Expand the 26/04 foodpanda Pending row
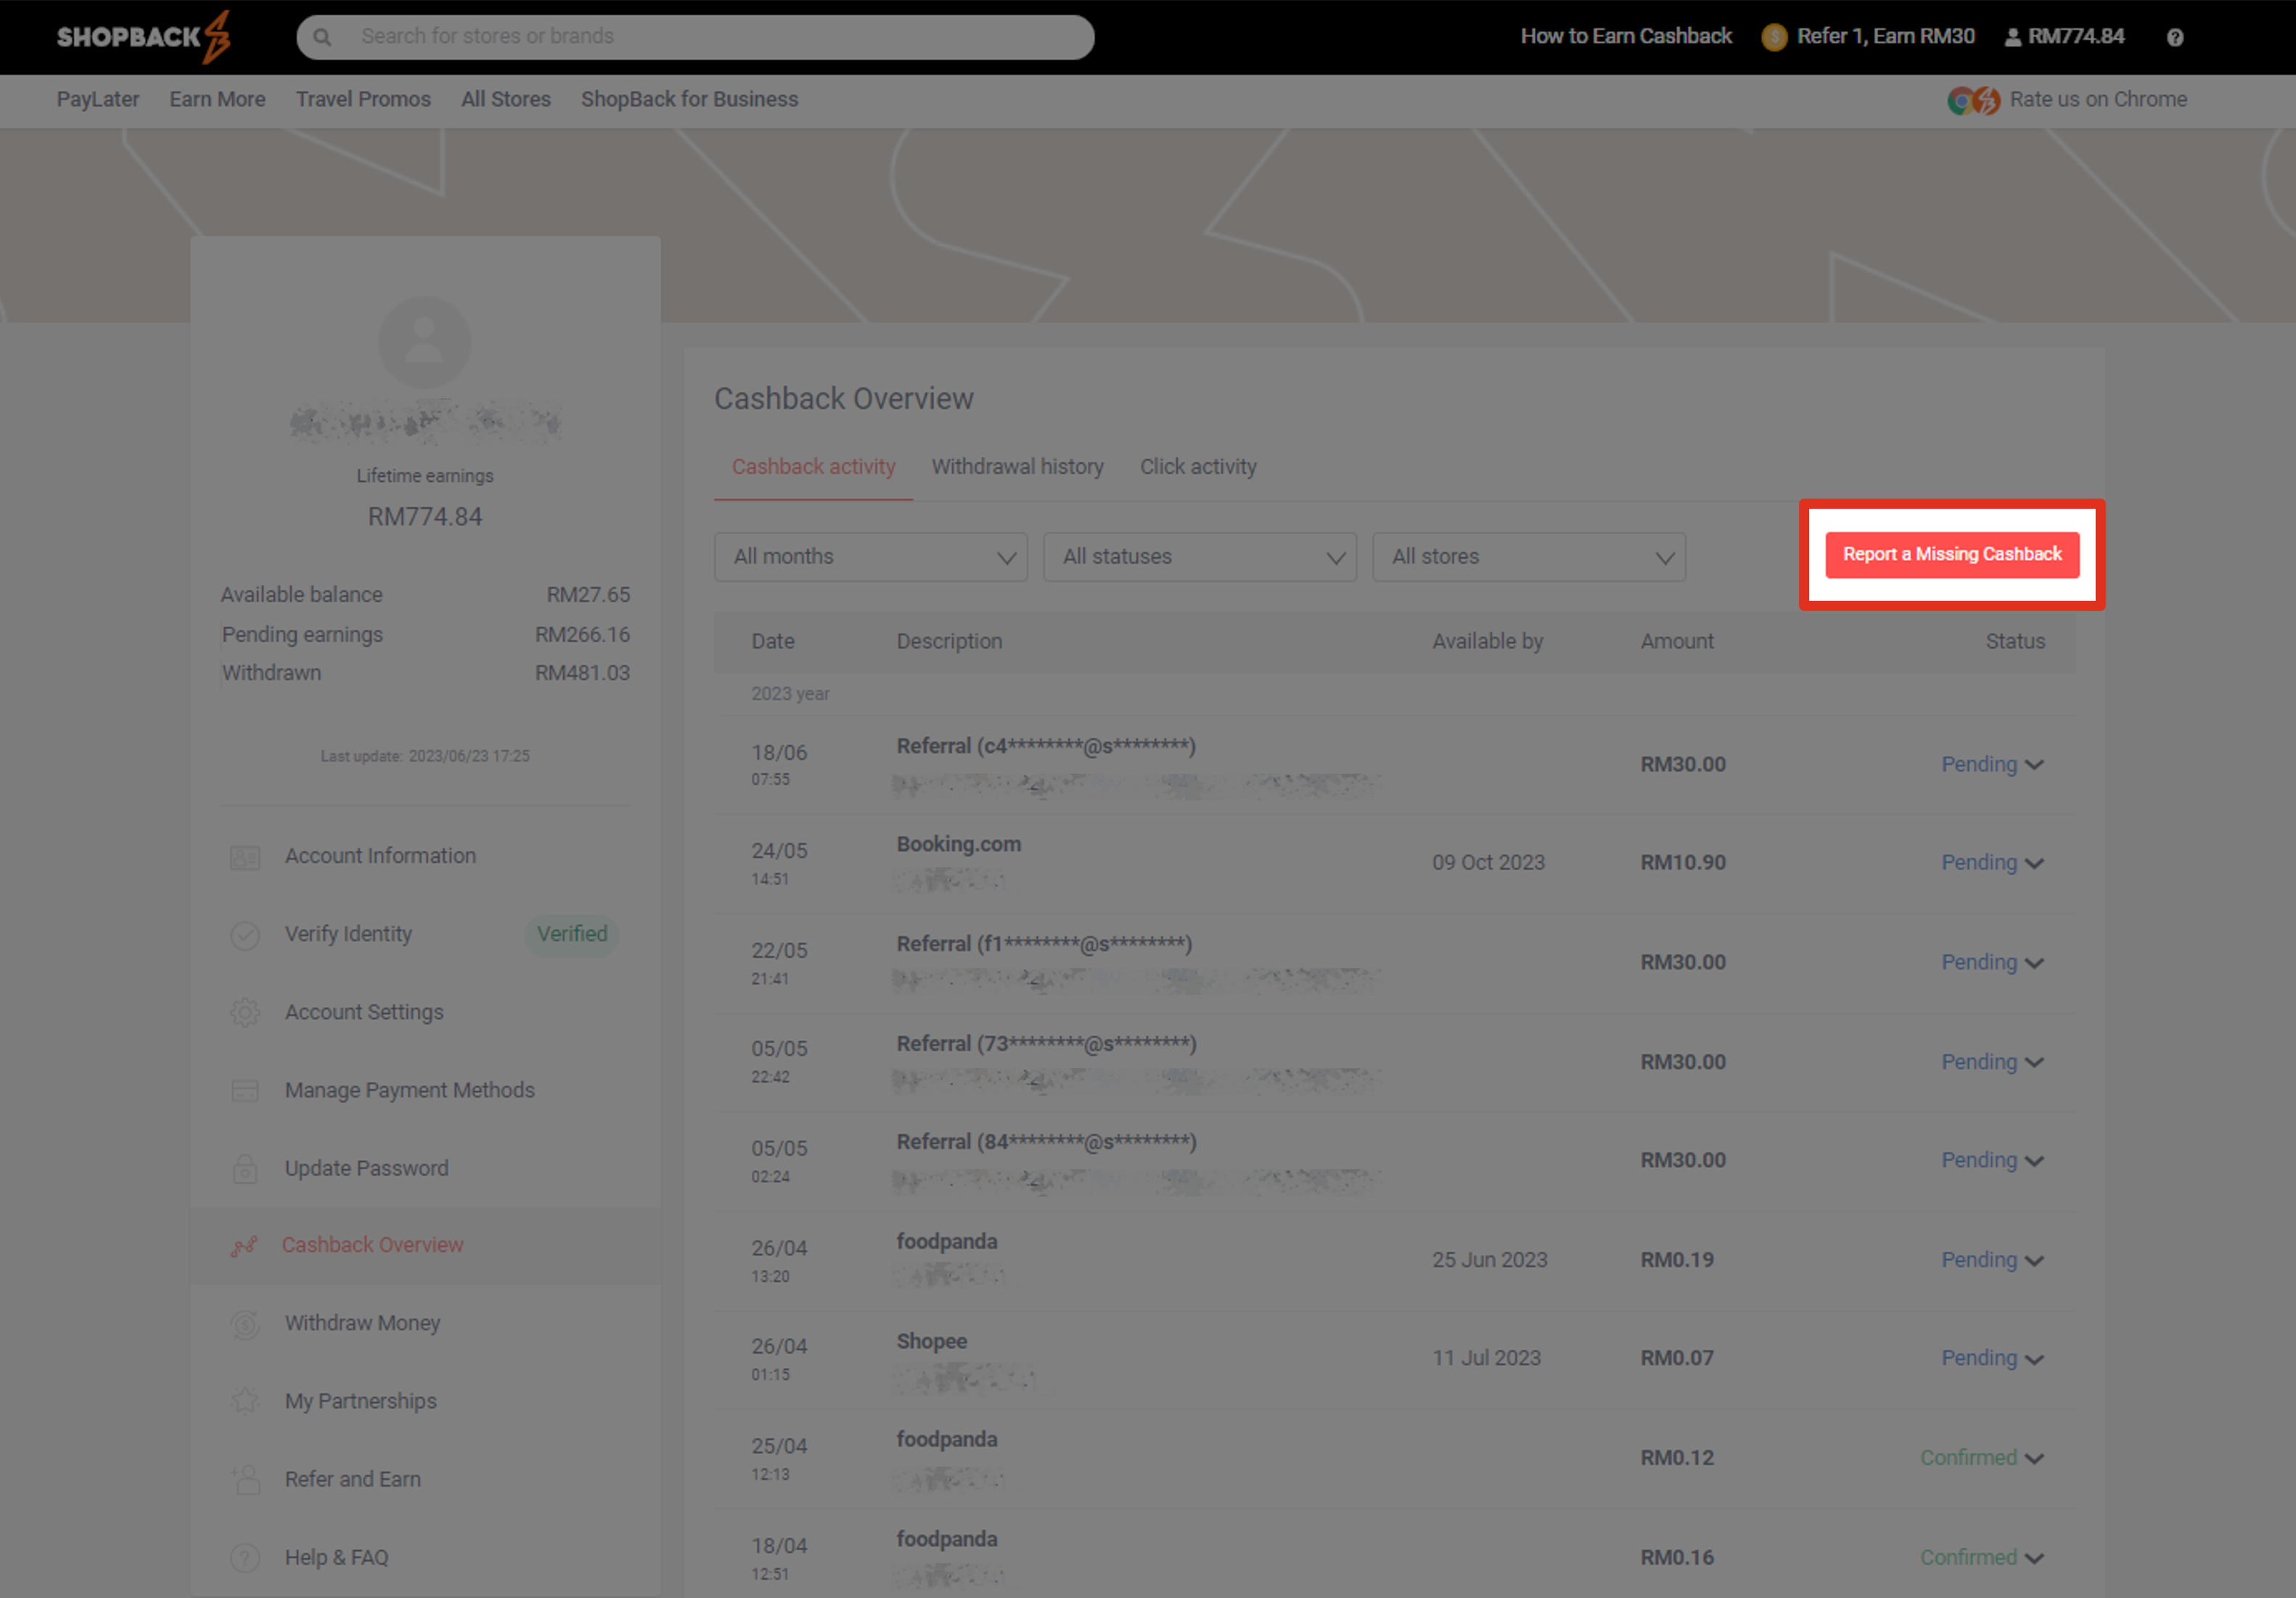This screenshot has height=1598, width=2296. (2034, 1261)
